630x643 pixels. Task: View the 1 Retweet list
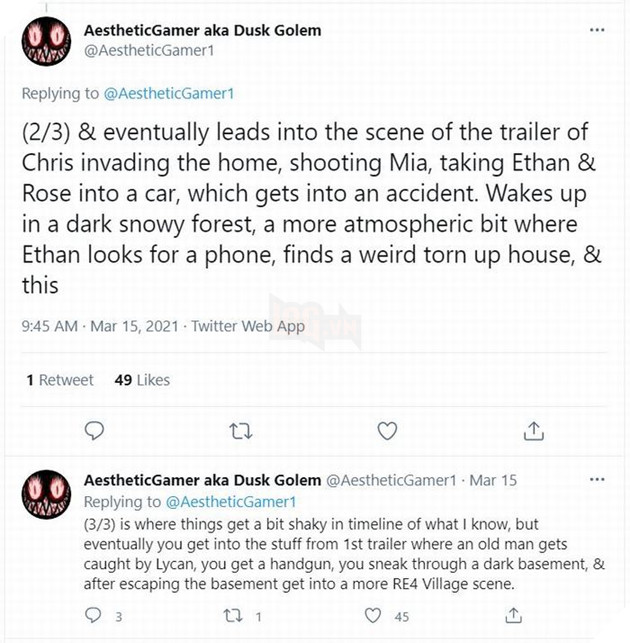pos(59,380)
